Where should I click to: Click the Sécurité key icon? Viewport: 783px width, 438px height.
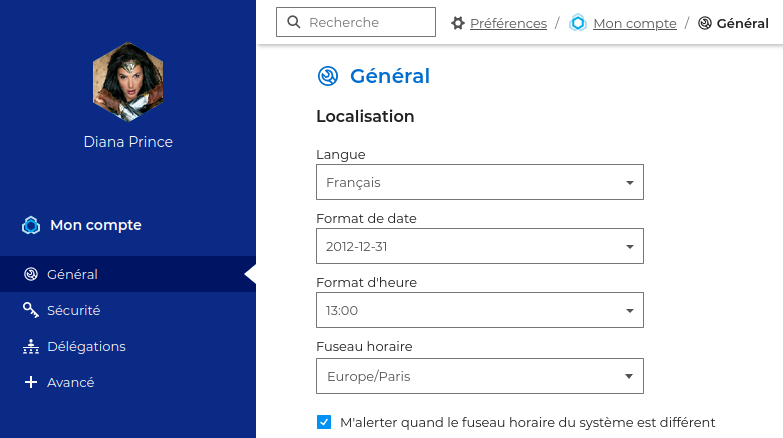tap(31, 310)
